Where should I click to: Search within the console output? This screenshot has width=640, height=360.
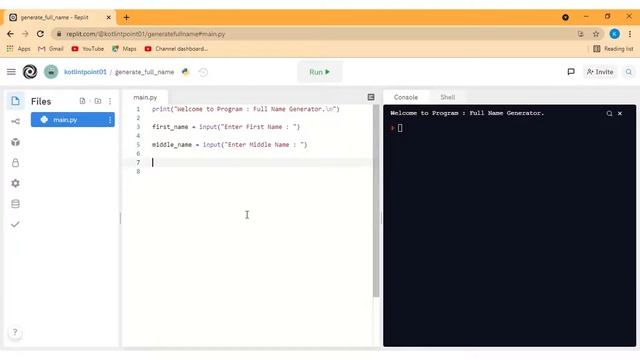609,113
